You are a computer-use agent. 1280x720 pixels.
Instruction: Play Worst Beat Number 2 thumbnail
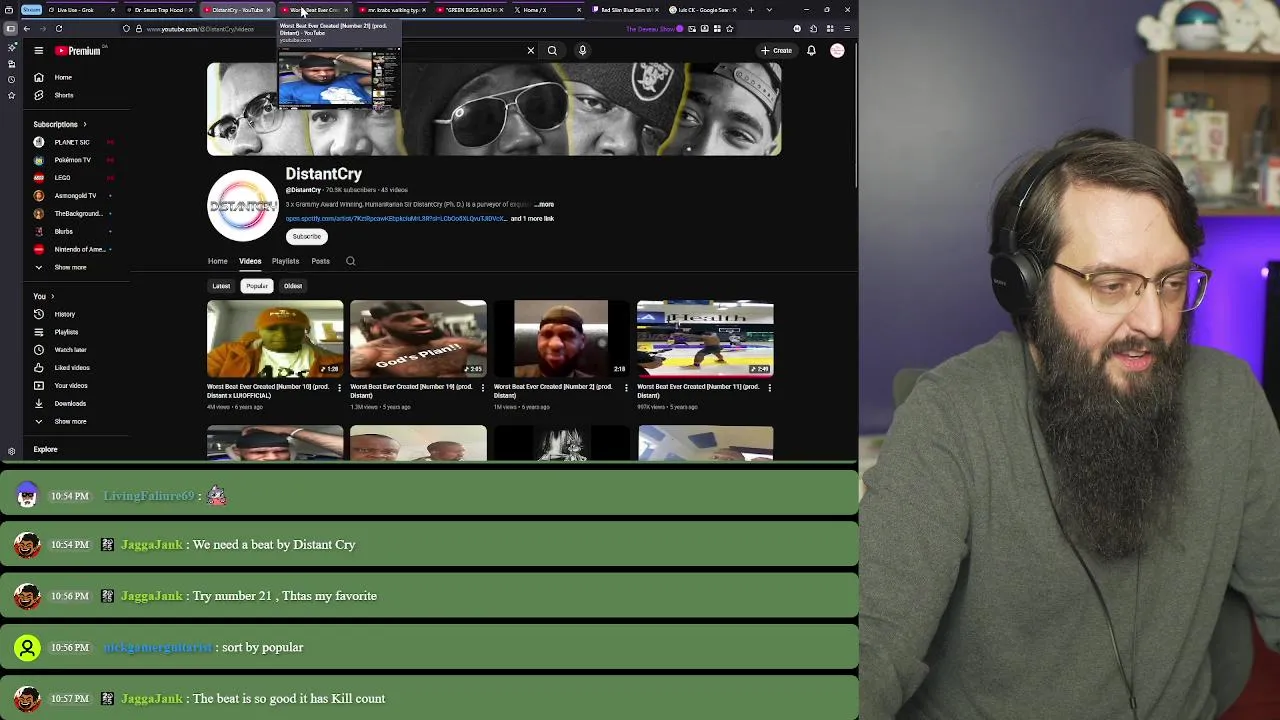pyautogui.click(x=561, y=338)
